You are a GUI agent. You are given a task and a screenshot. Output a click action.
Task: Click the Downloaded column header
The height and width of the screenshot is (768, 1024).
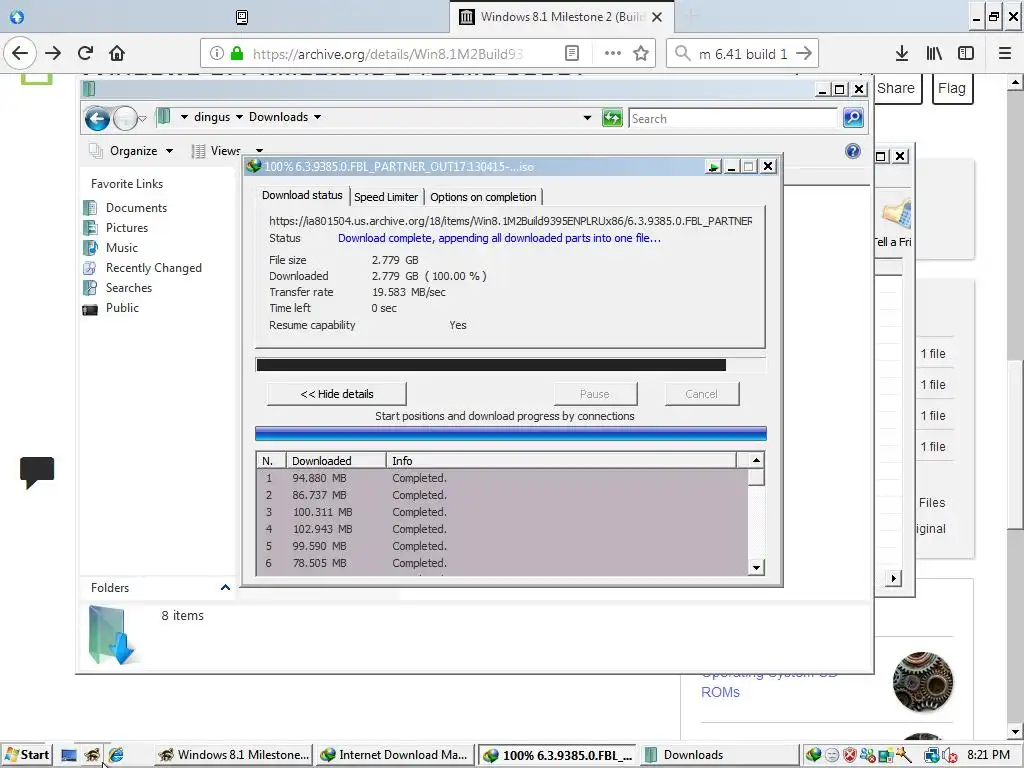(x=336, y=460)
